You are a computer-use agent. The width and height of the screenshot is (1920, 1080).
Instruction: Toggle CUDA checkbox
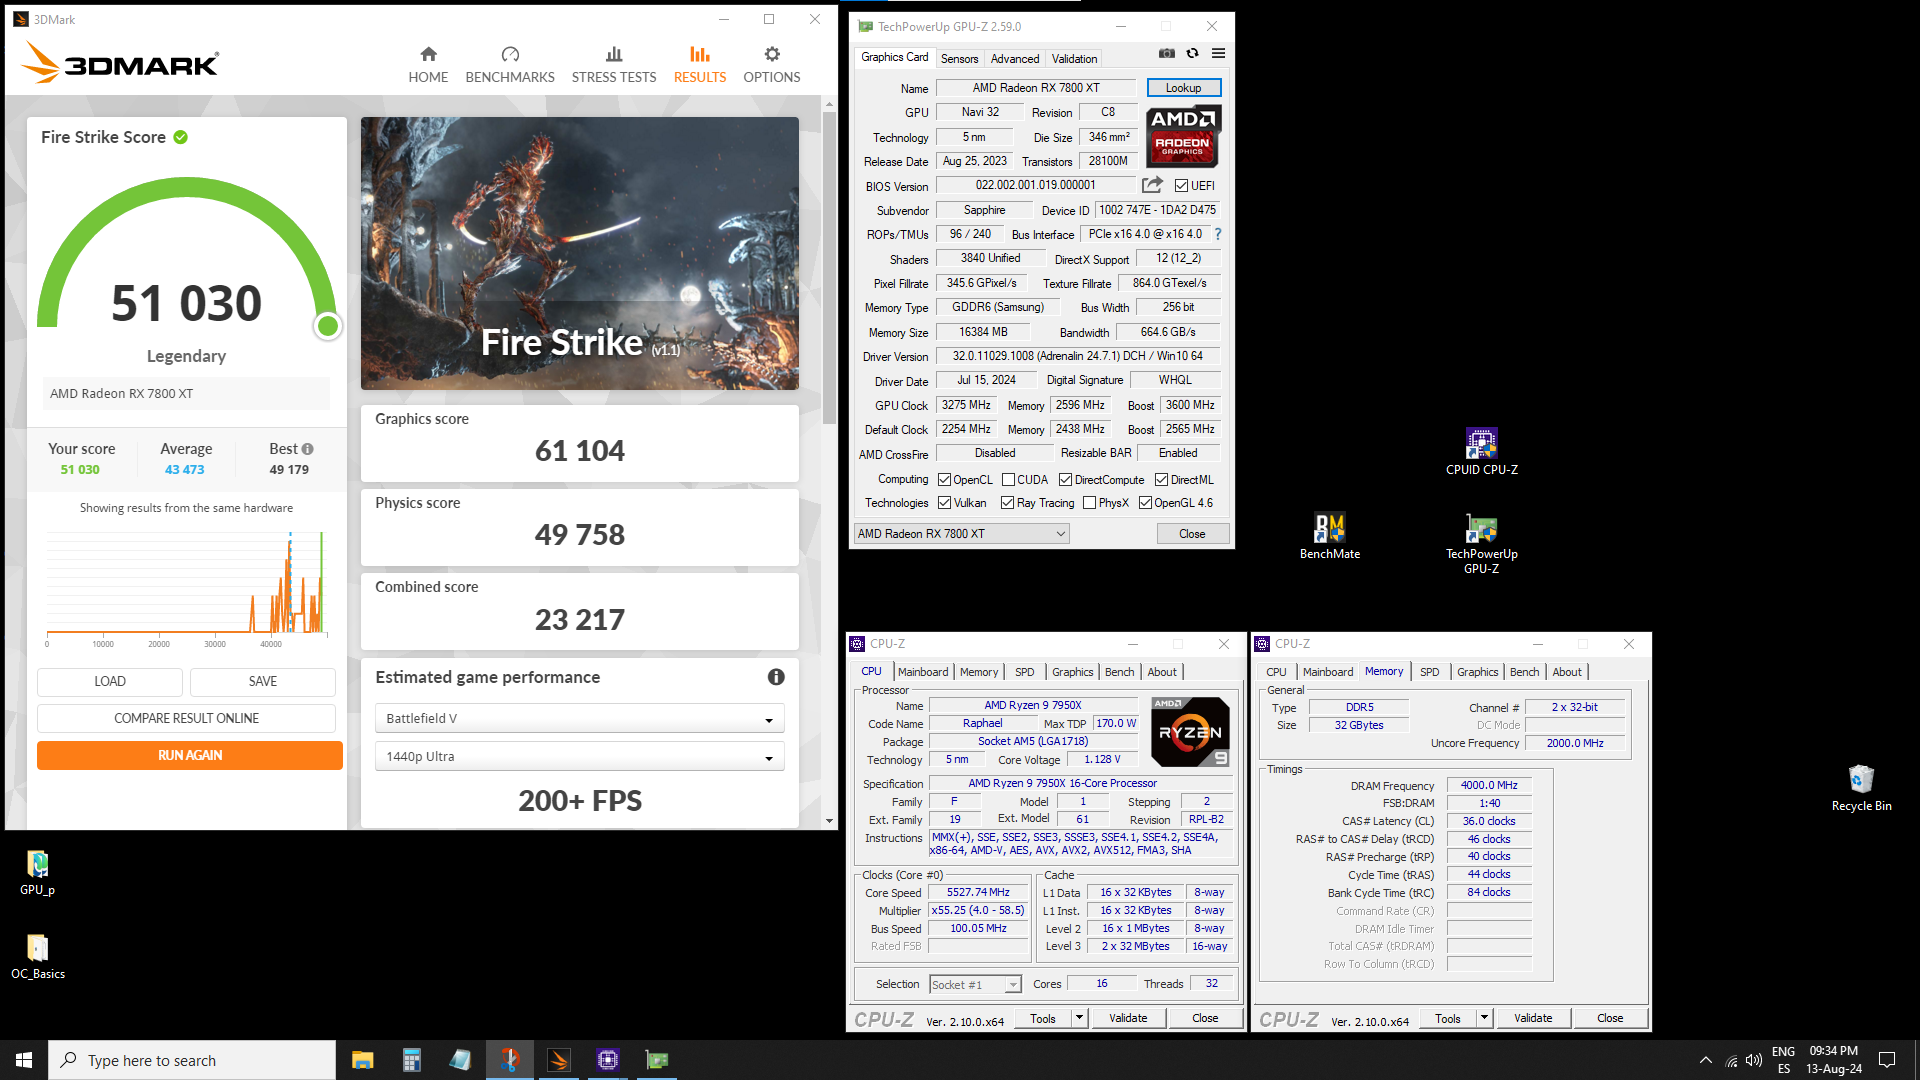point(1008,480)
